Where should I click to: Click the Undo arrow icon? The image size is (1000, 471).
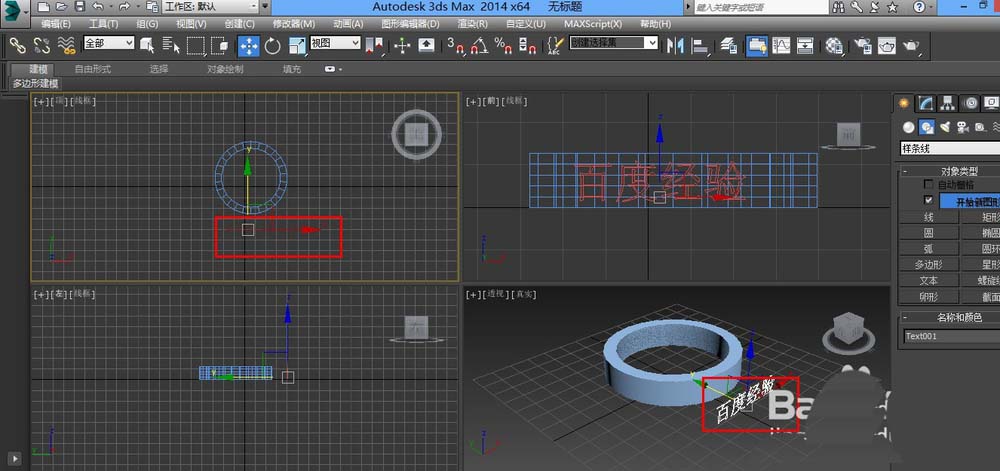pos(97,7)
